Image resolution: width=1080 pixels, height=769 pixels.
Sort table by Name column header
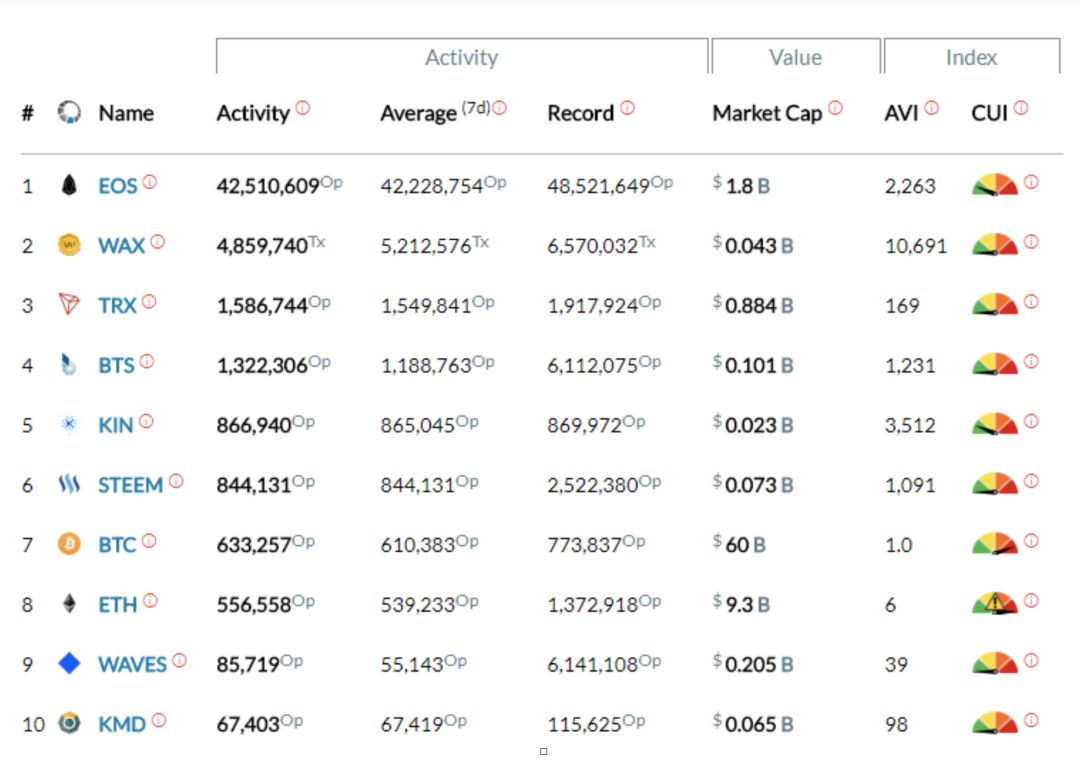point(126,113)
